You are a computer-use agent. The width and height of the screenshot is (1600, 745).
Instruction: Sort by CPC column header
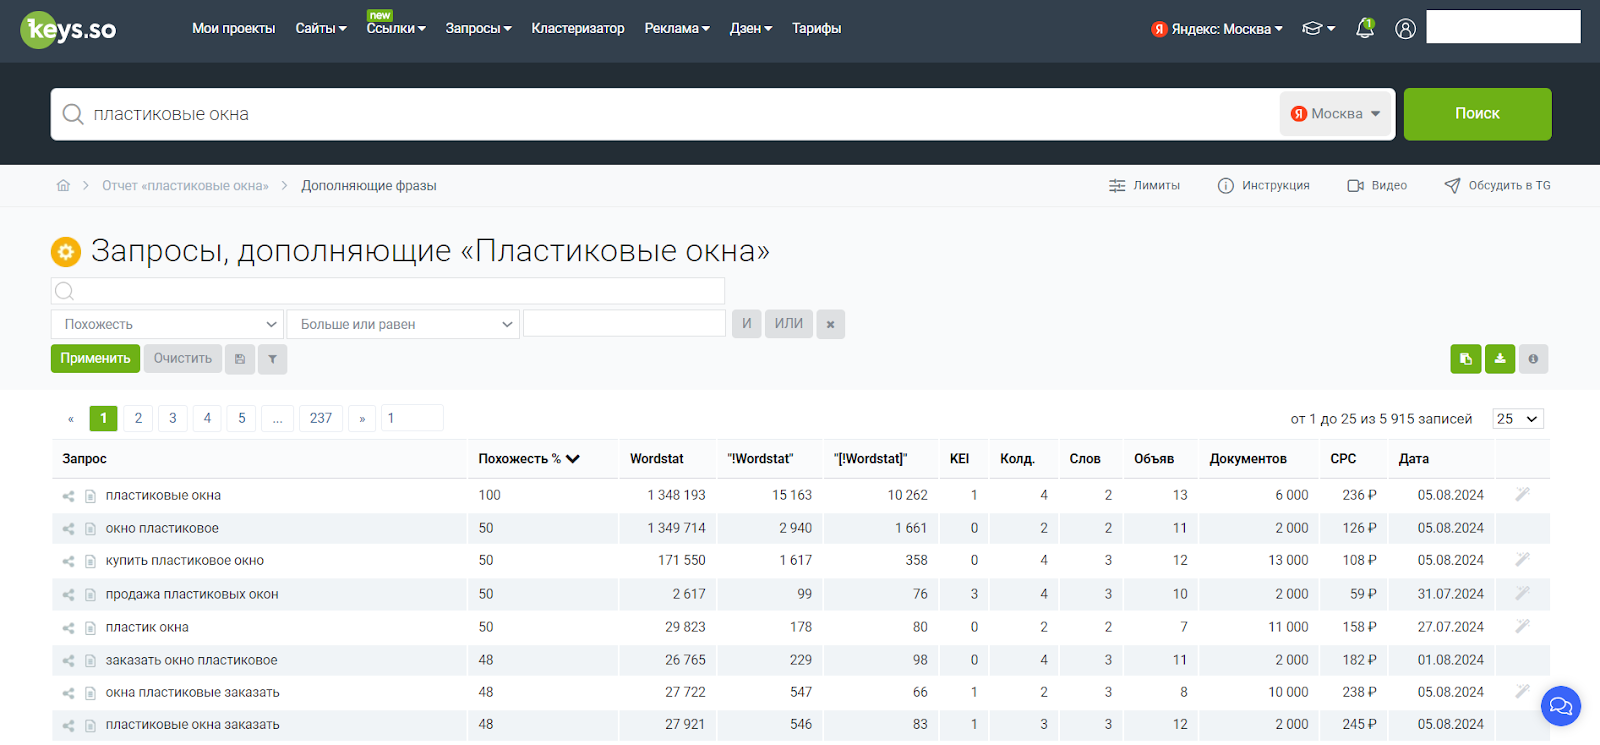click(1343, 459)
